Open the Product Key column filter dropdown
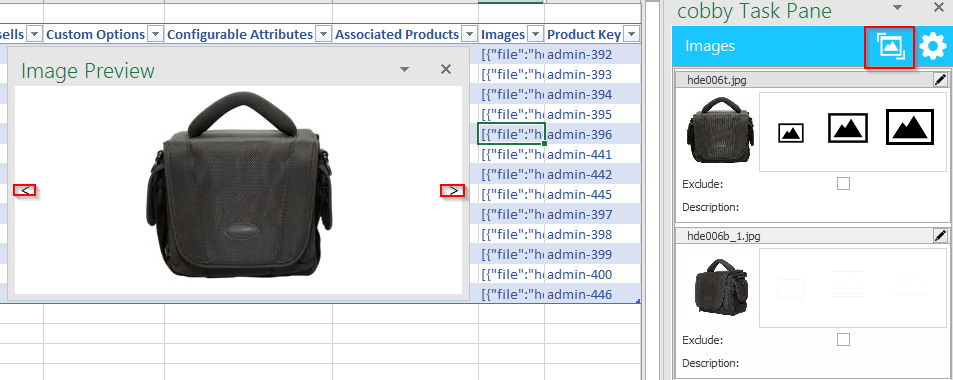This screenshot has height=380, width=953. (x=632, y=35)
